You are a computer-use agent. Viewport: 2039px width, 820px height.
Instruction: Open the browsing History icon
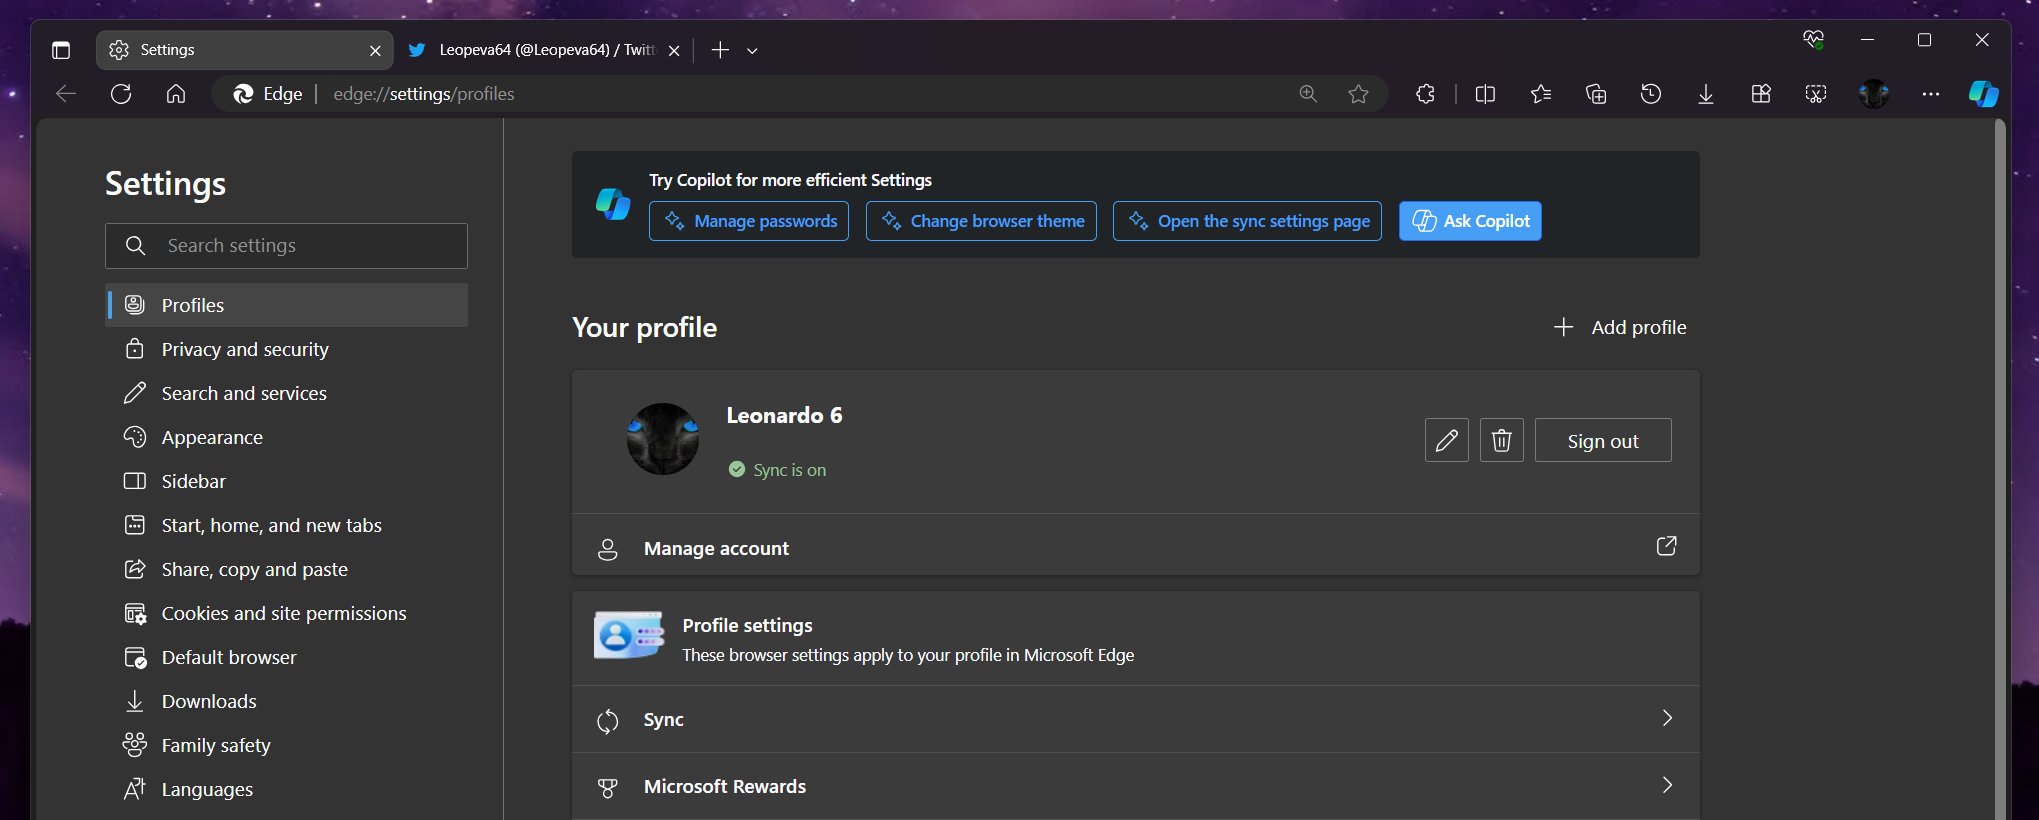coord(1650,94)
